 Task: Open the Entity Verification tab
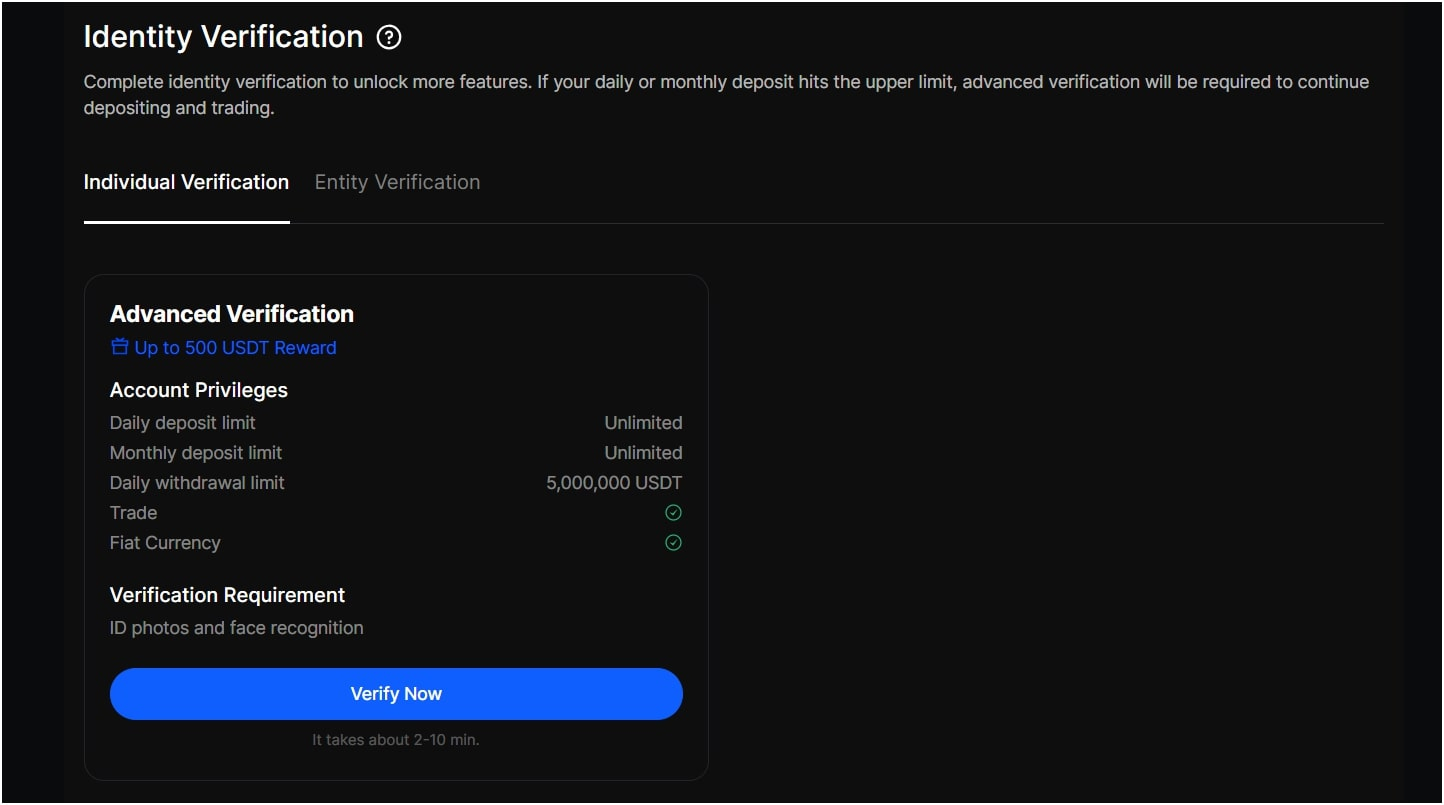coord(397,183)
